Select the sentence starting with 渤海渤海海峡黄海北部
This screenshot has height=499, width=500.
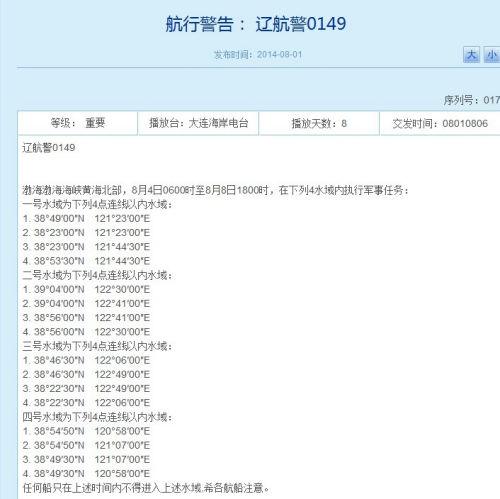pyautogui.click(x=215, y=190)
